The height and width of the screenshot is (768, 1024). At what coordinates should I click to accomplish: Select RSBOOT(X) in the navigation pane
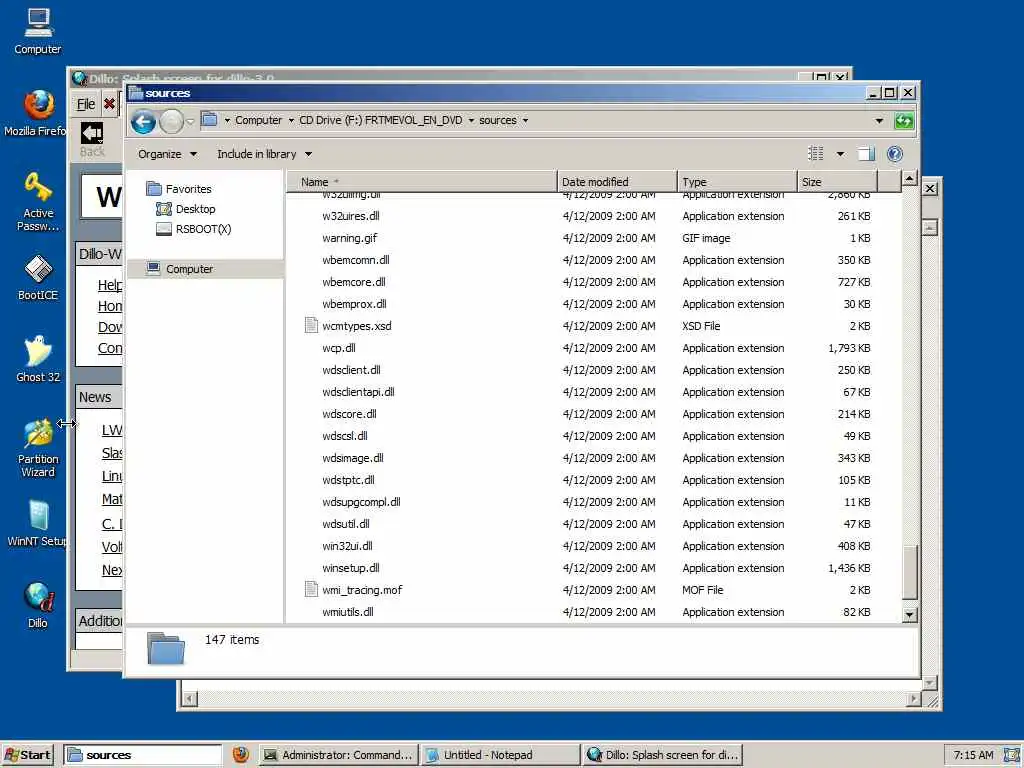[203, 229]
